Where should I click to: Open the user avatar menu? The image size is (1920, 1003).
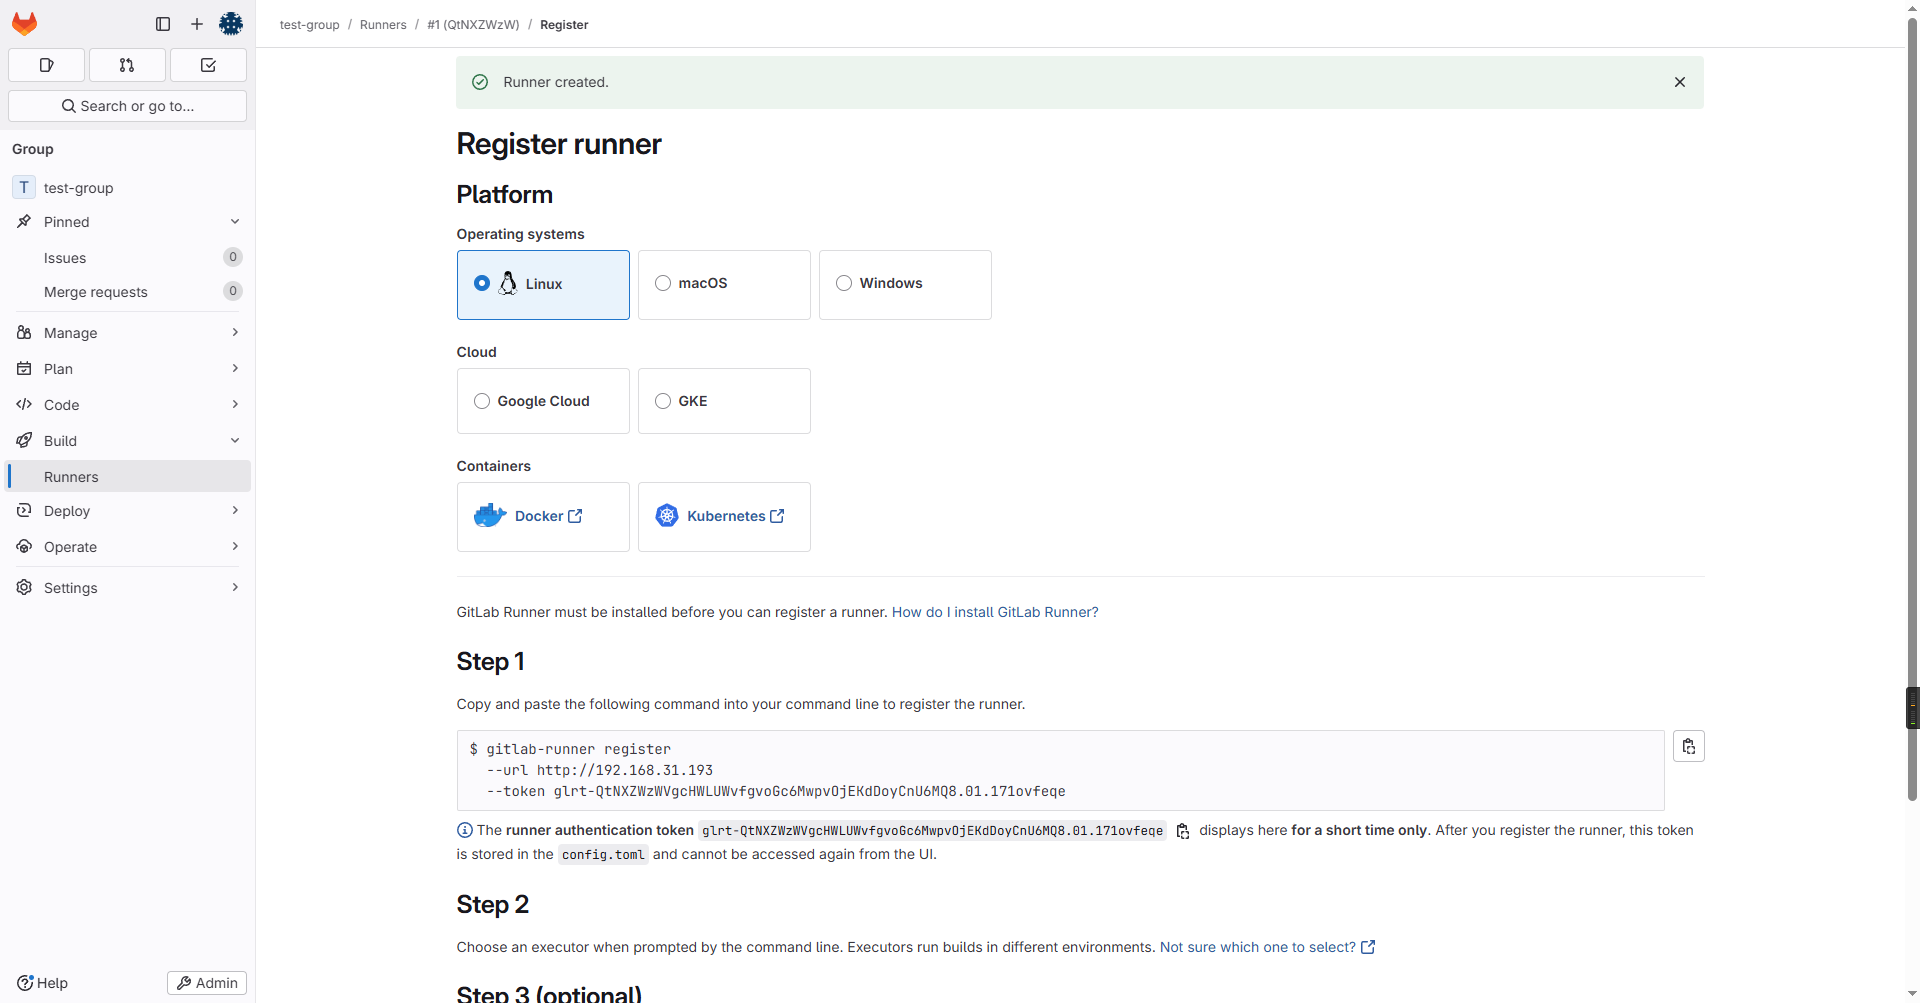point(231,24)
